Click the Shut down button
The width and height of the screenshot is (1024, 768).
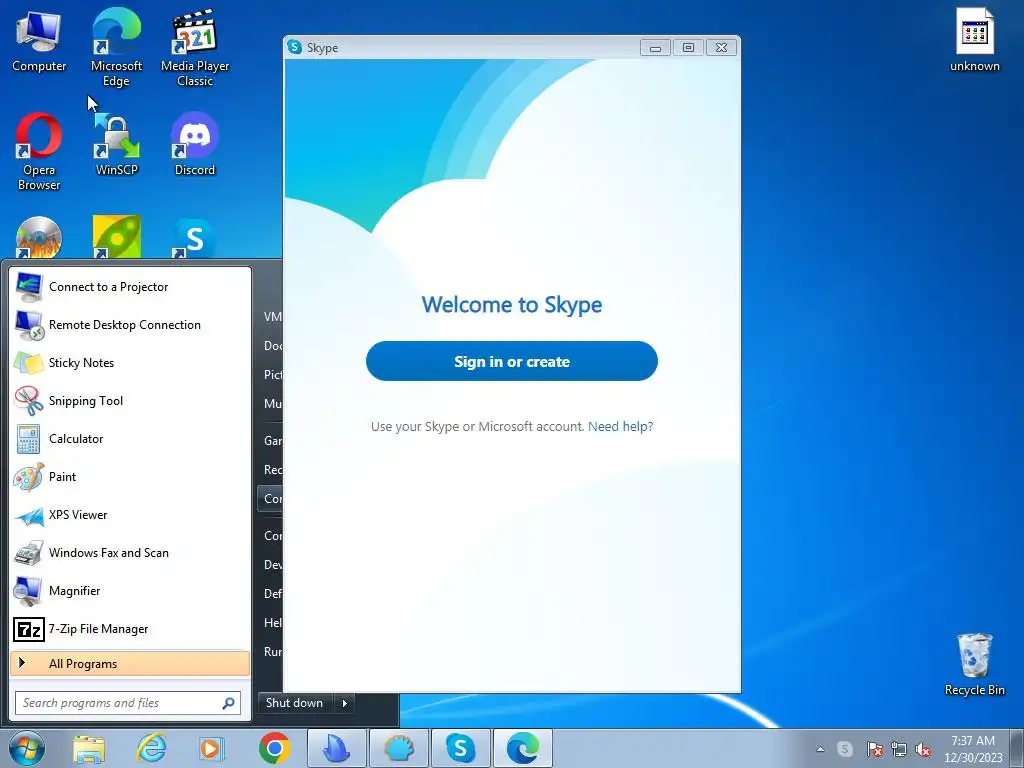coord(295,703)
